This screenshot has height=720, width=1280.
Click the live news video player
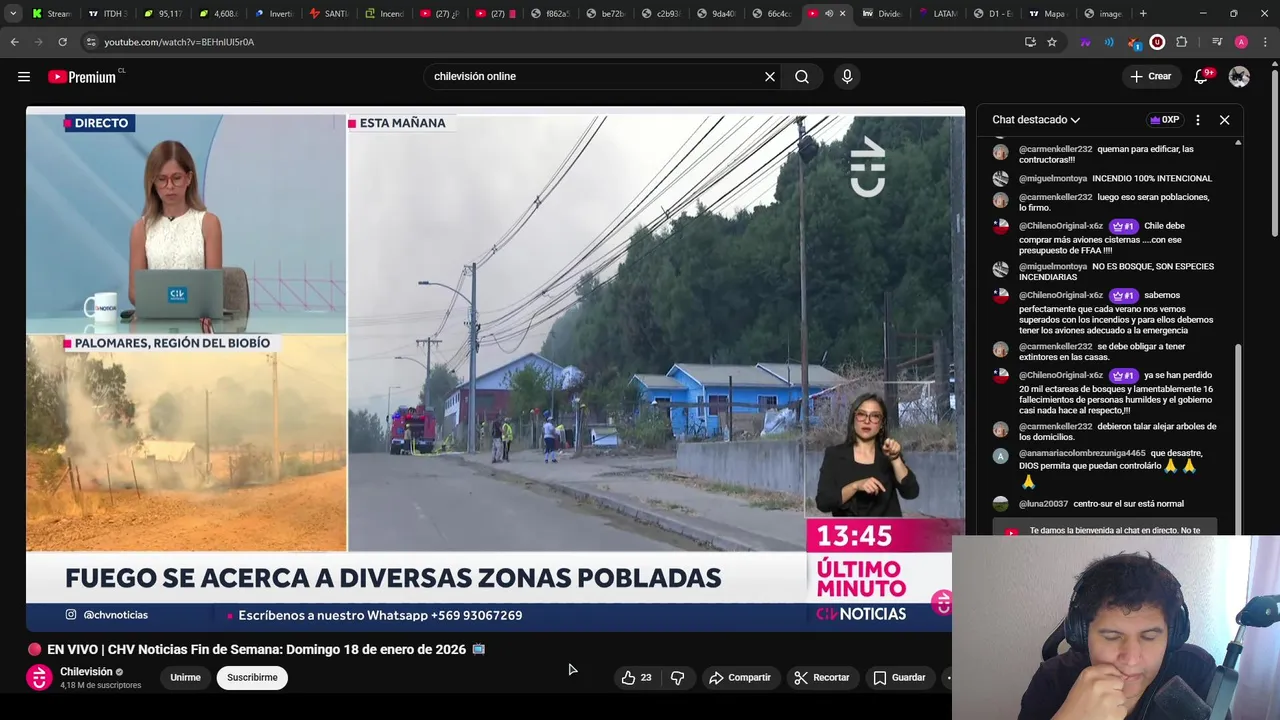pyautogui.click(x=495, y=368)
